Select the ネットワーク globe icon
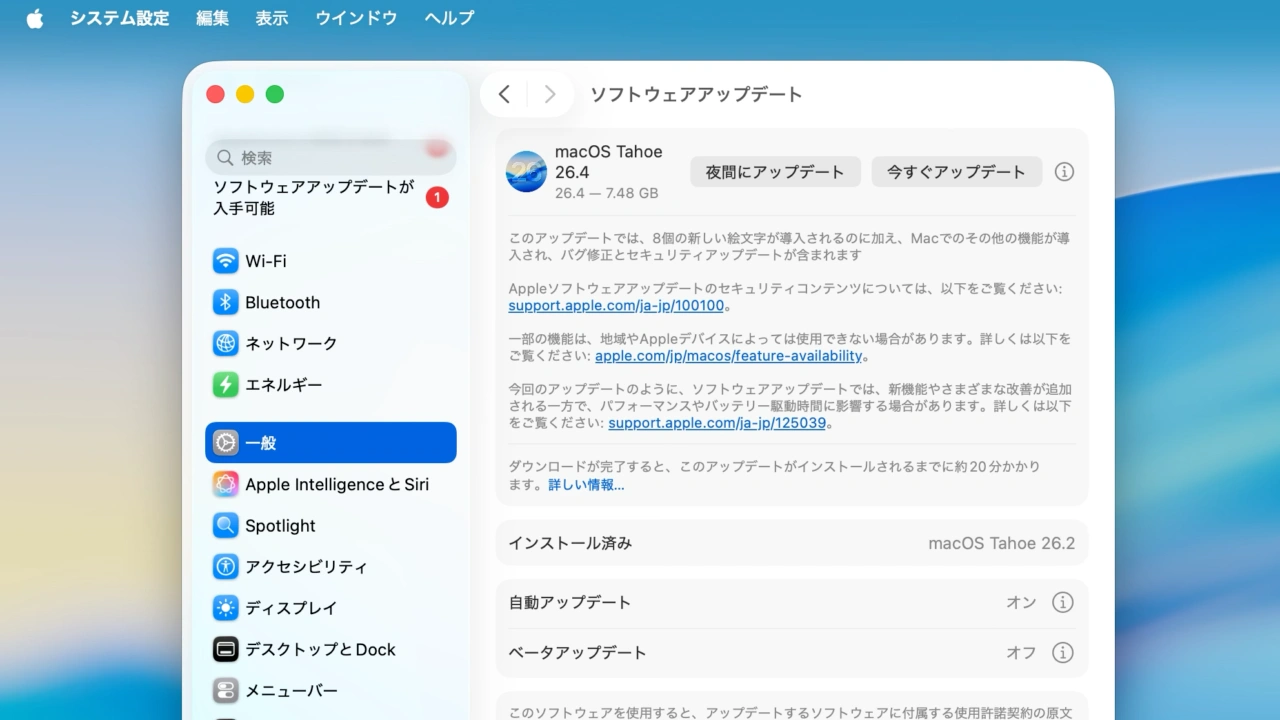The image size is (1280, 720). coord(226,343)
